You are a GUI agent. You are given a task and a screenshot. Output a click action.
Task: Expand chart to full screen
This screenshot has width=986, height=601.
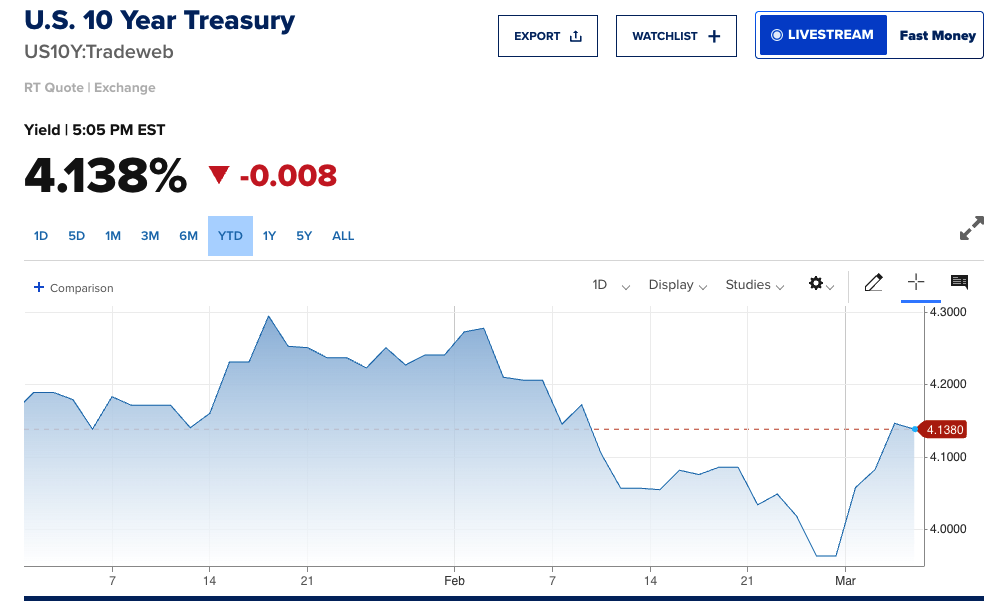(971, 228)
